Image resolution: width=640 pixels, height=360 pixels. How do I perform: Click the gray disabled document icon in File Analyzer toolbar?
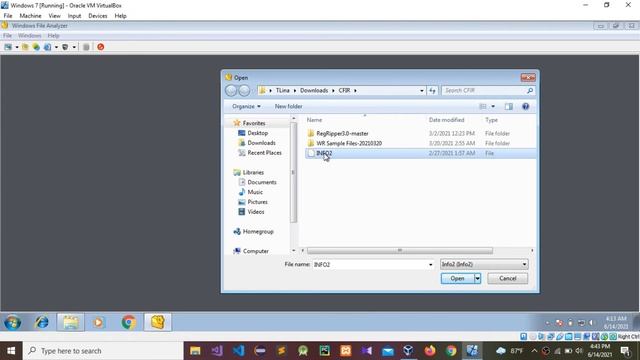tap(86, 47)
